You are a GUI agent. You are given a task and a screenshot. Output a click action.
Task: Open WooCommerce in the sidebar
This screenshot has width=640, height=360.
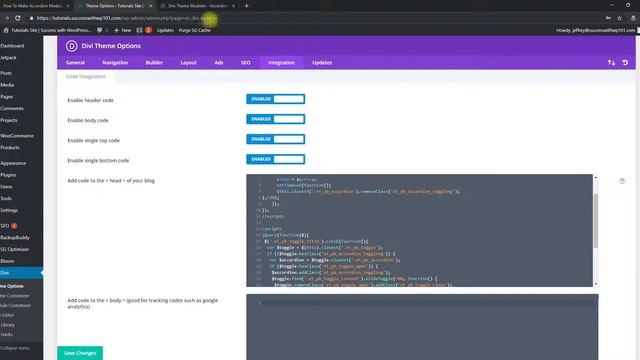tap(17, 136)
